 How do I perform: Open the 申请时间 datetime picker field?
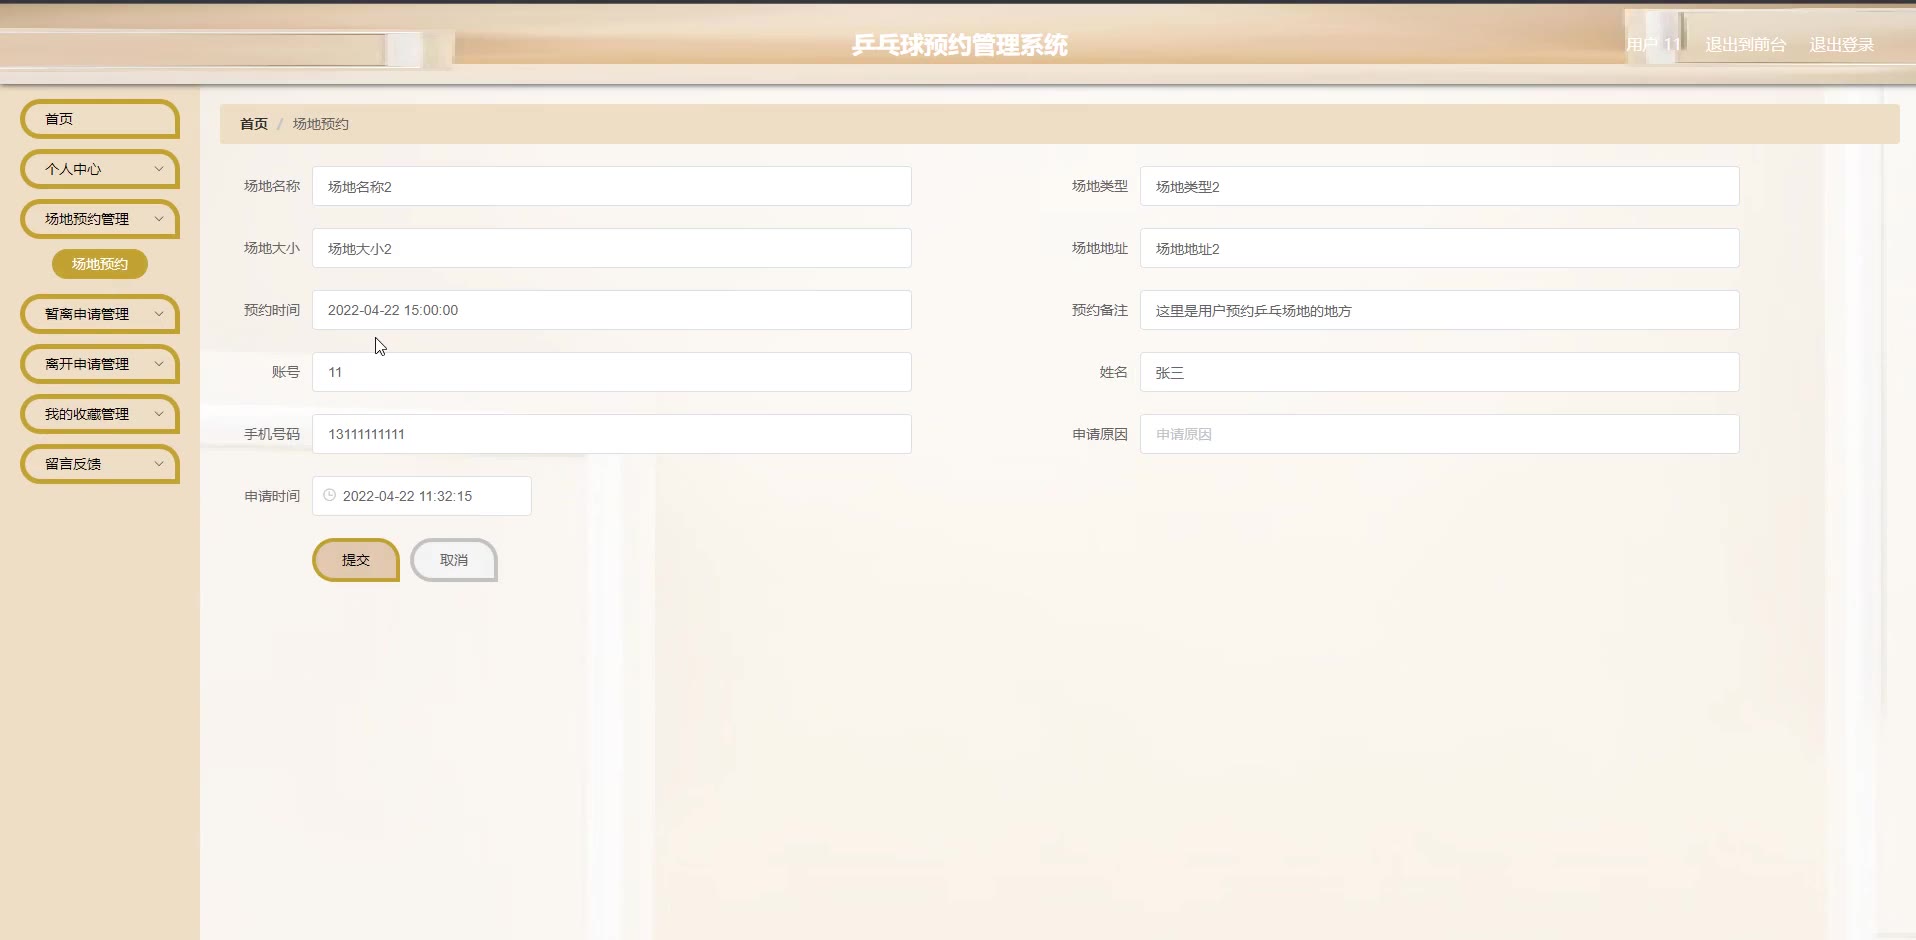click(422, 496)
